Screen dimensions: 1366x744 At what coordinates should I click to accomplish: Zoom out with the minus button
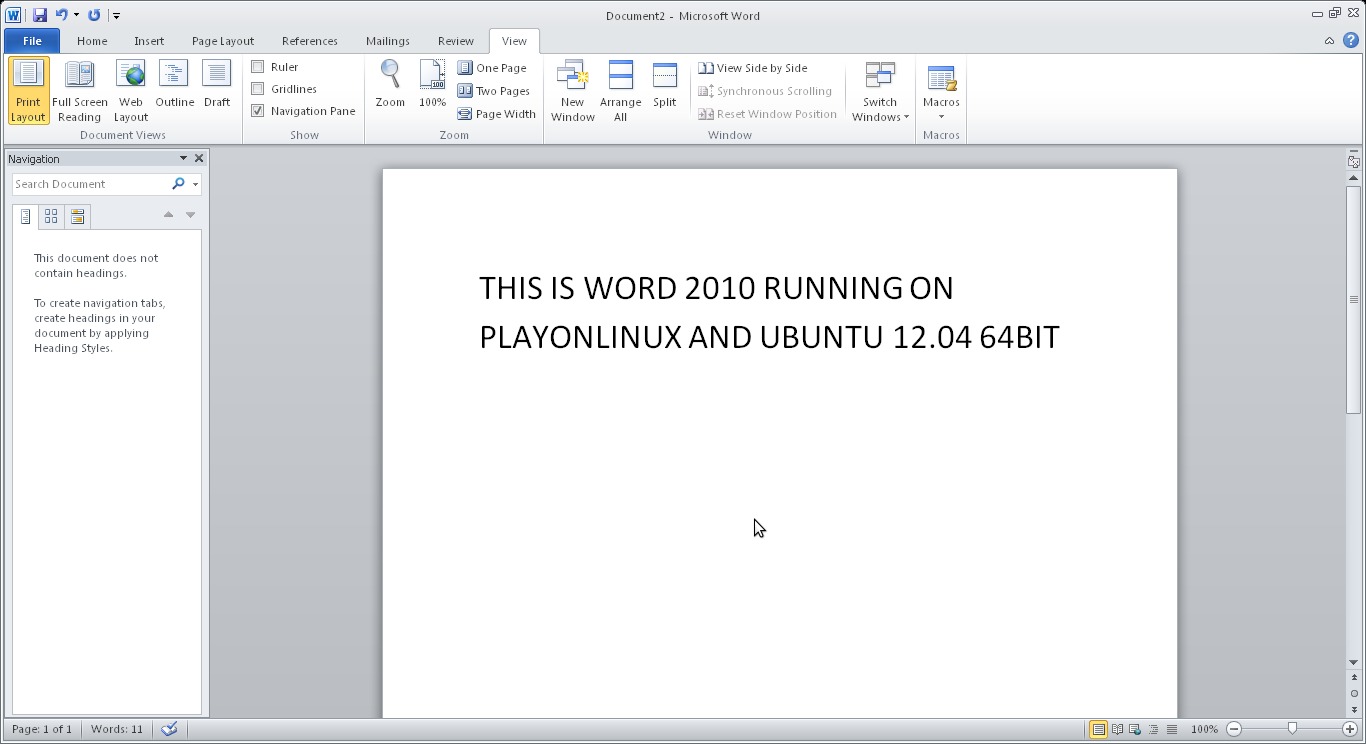coord(1234,729)
